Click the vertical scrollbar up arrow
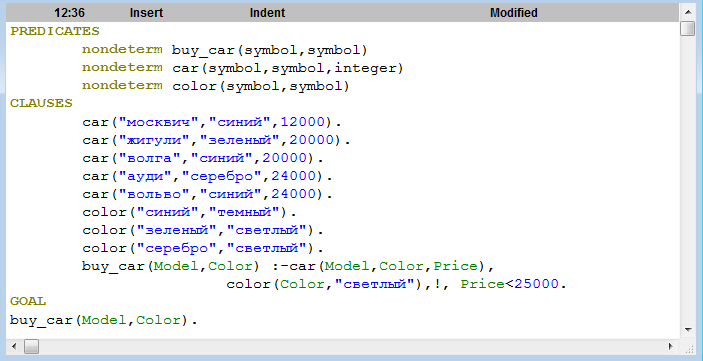The width and height of the screenshot is (703, 361). pyautogui.click(x=687, y=12)
